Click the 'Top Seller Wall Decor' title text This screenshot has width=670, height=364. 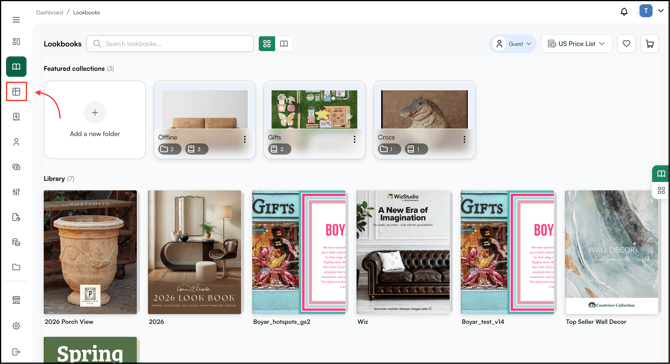pyautogui.click(x=596, y=322)
